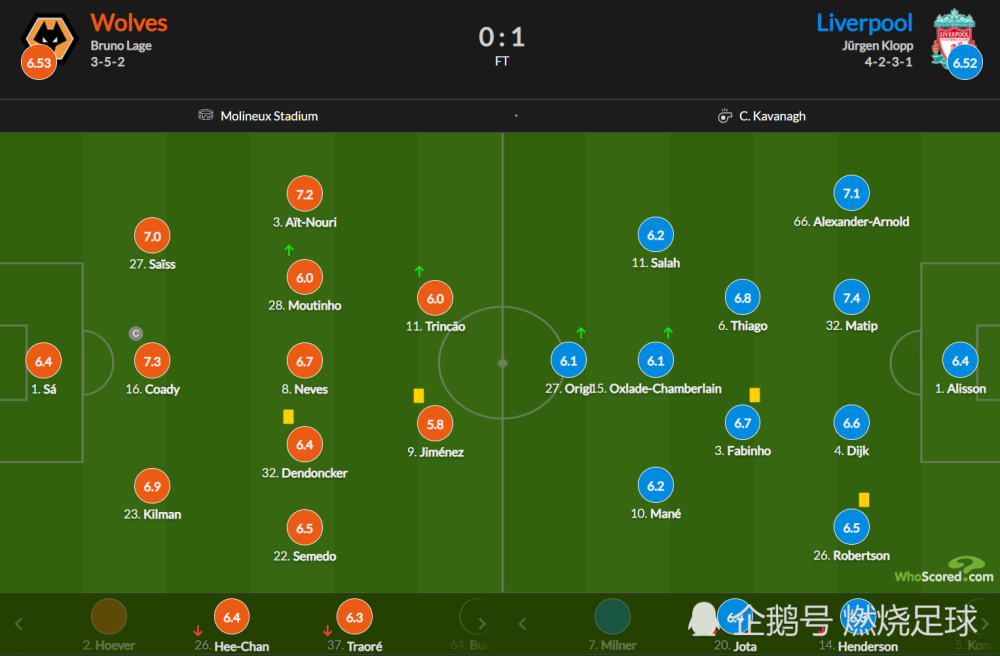1000x656 pixels.
Task: Select substitute Traoré's 6.3 rating
Action: [355, 617]
